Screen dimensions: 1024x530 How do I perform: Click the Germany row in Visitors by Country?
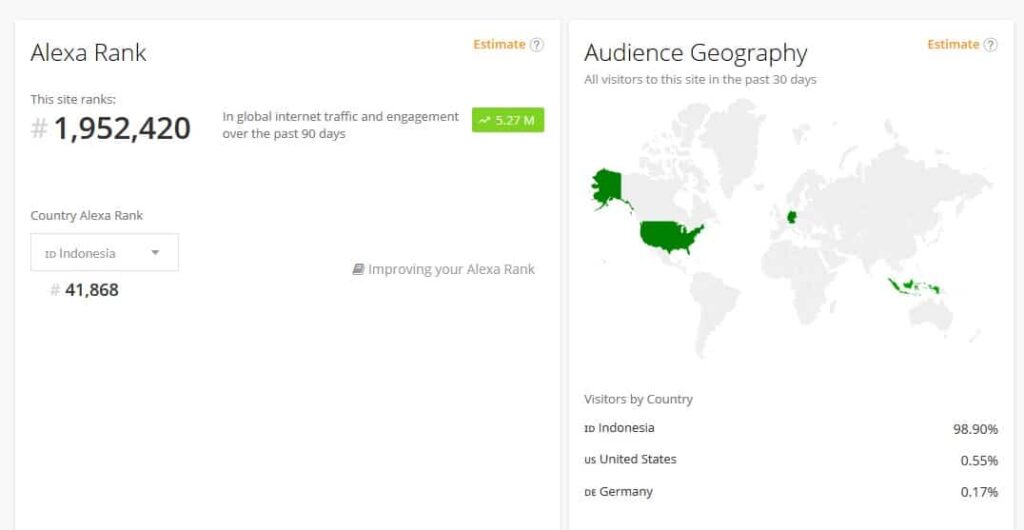(791, 491)
